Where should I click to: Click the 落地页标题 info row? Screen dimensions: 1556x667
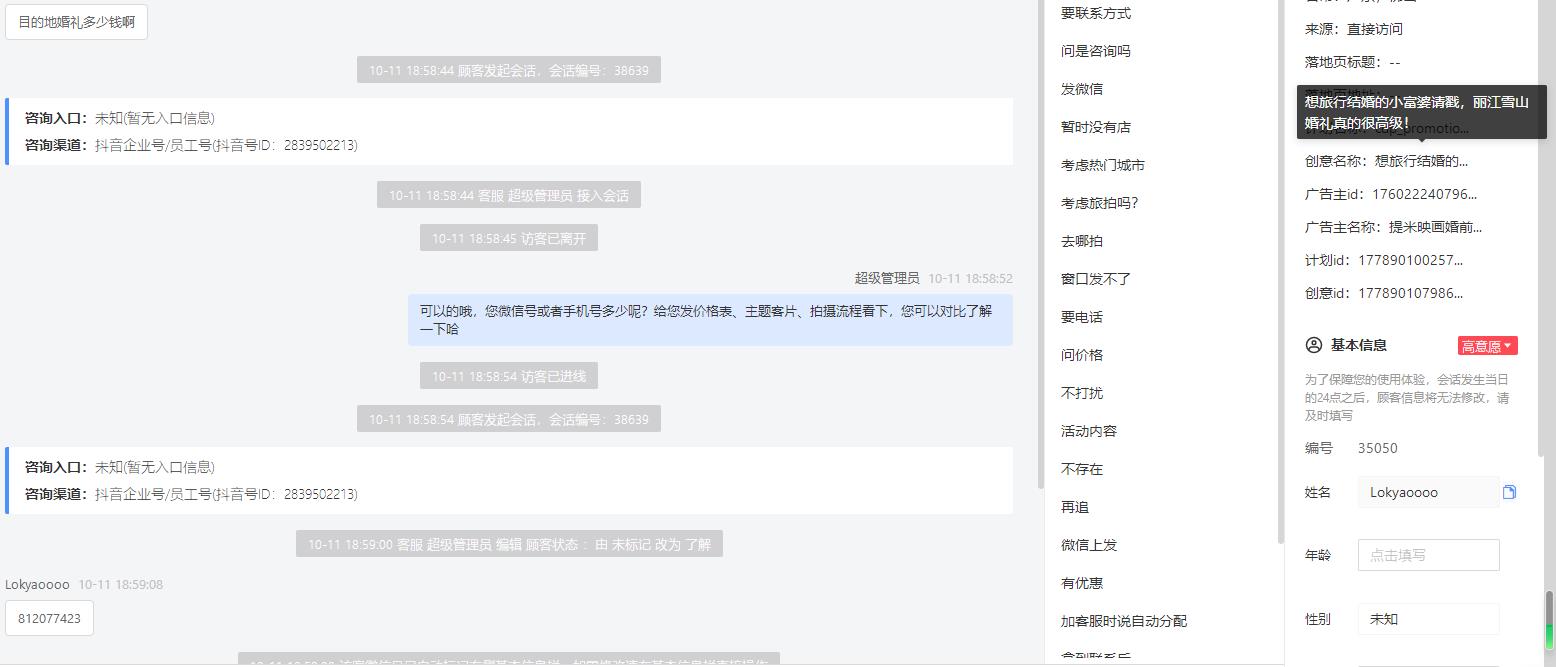(1353, 62)
